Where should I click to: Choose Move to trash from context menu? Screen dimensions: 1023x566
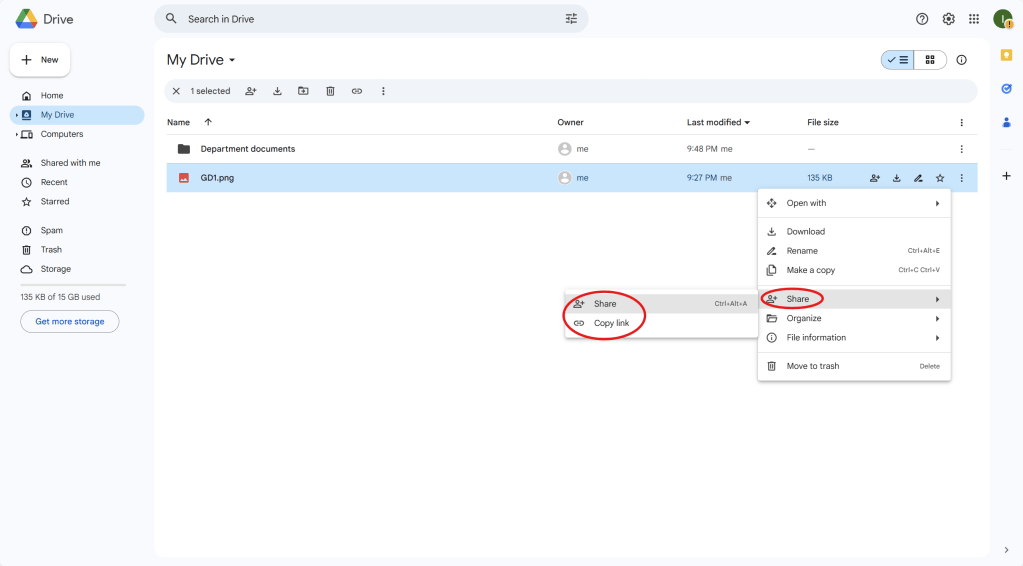(x=812, y=366)
